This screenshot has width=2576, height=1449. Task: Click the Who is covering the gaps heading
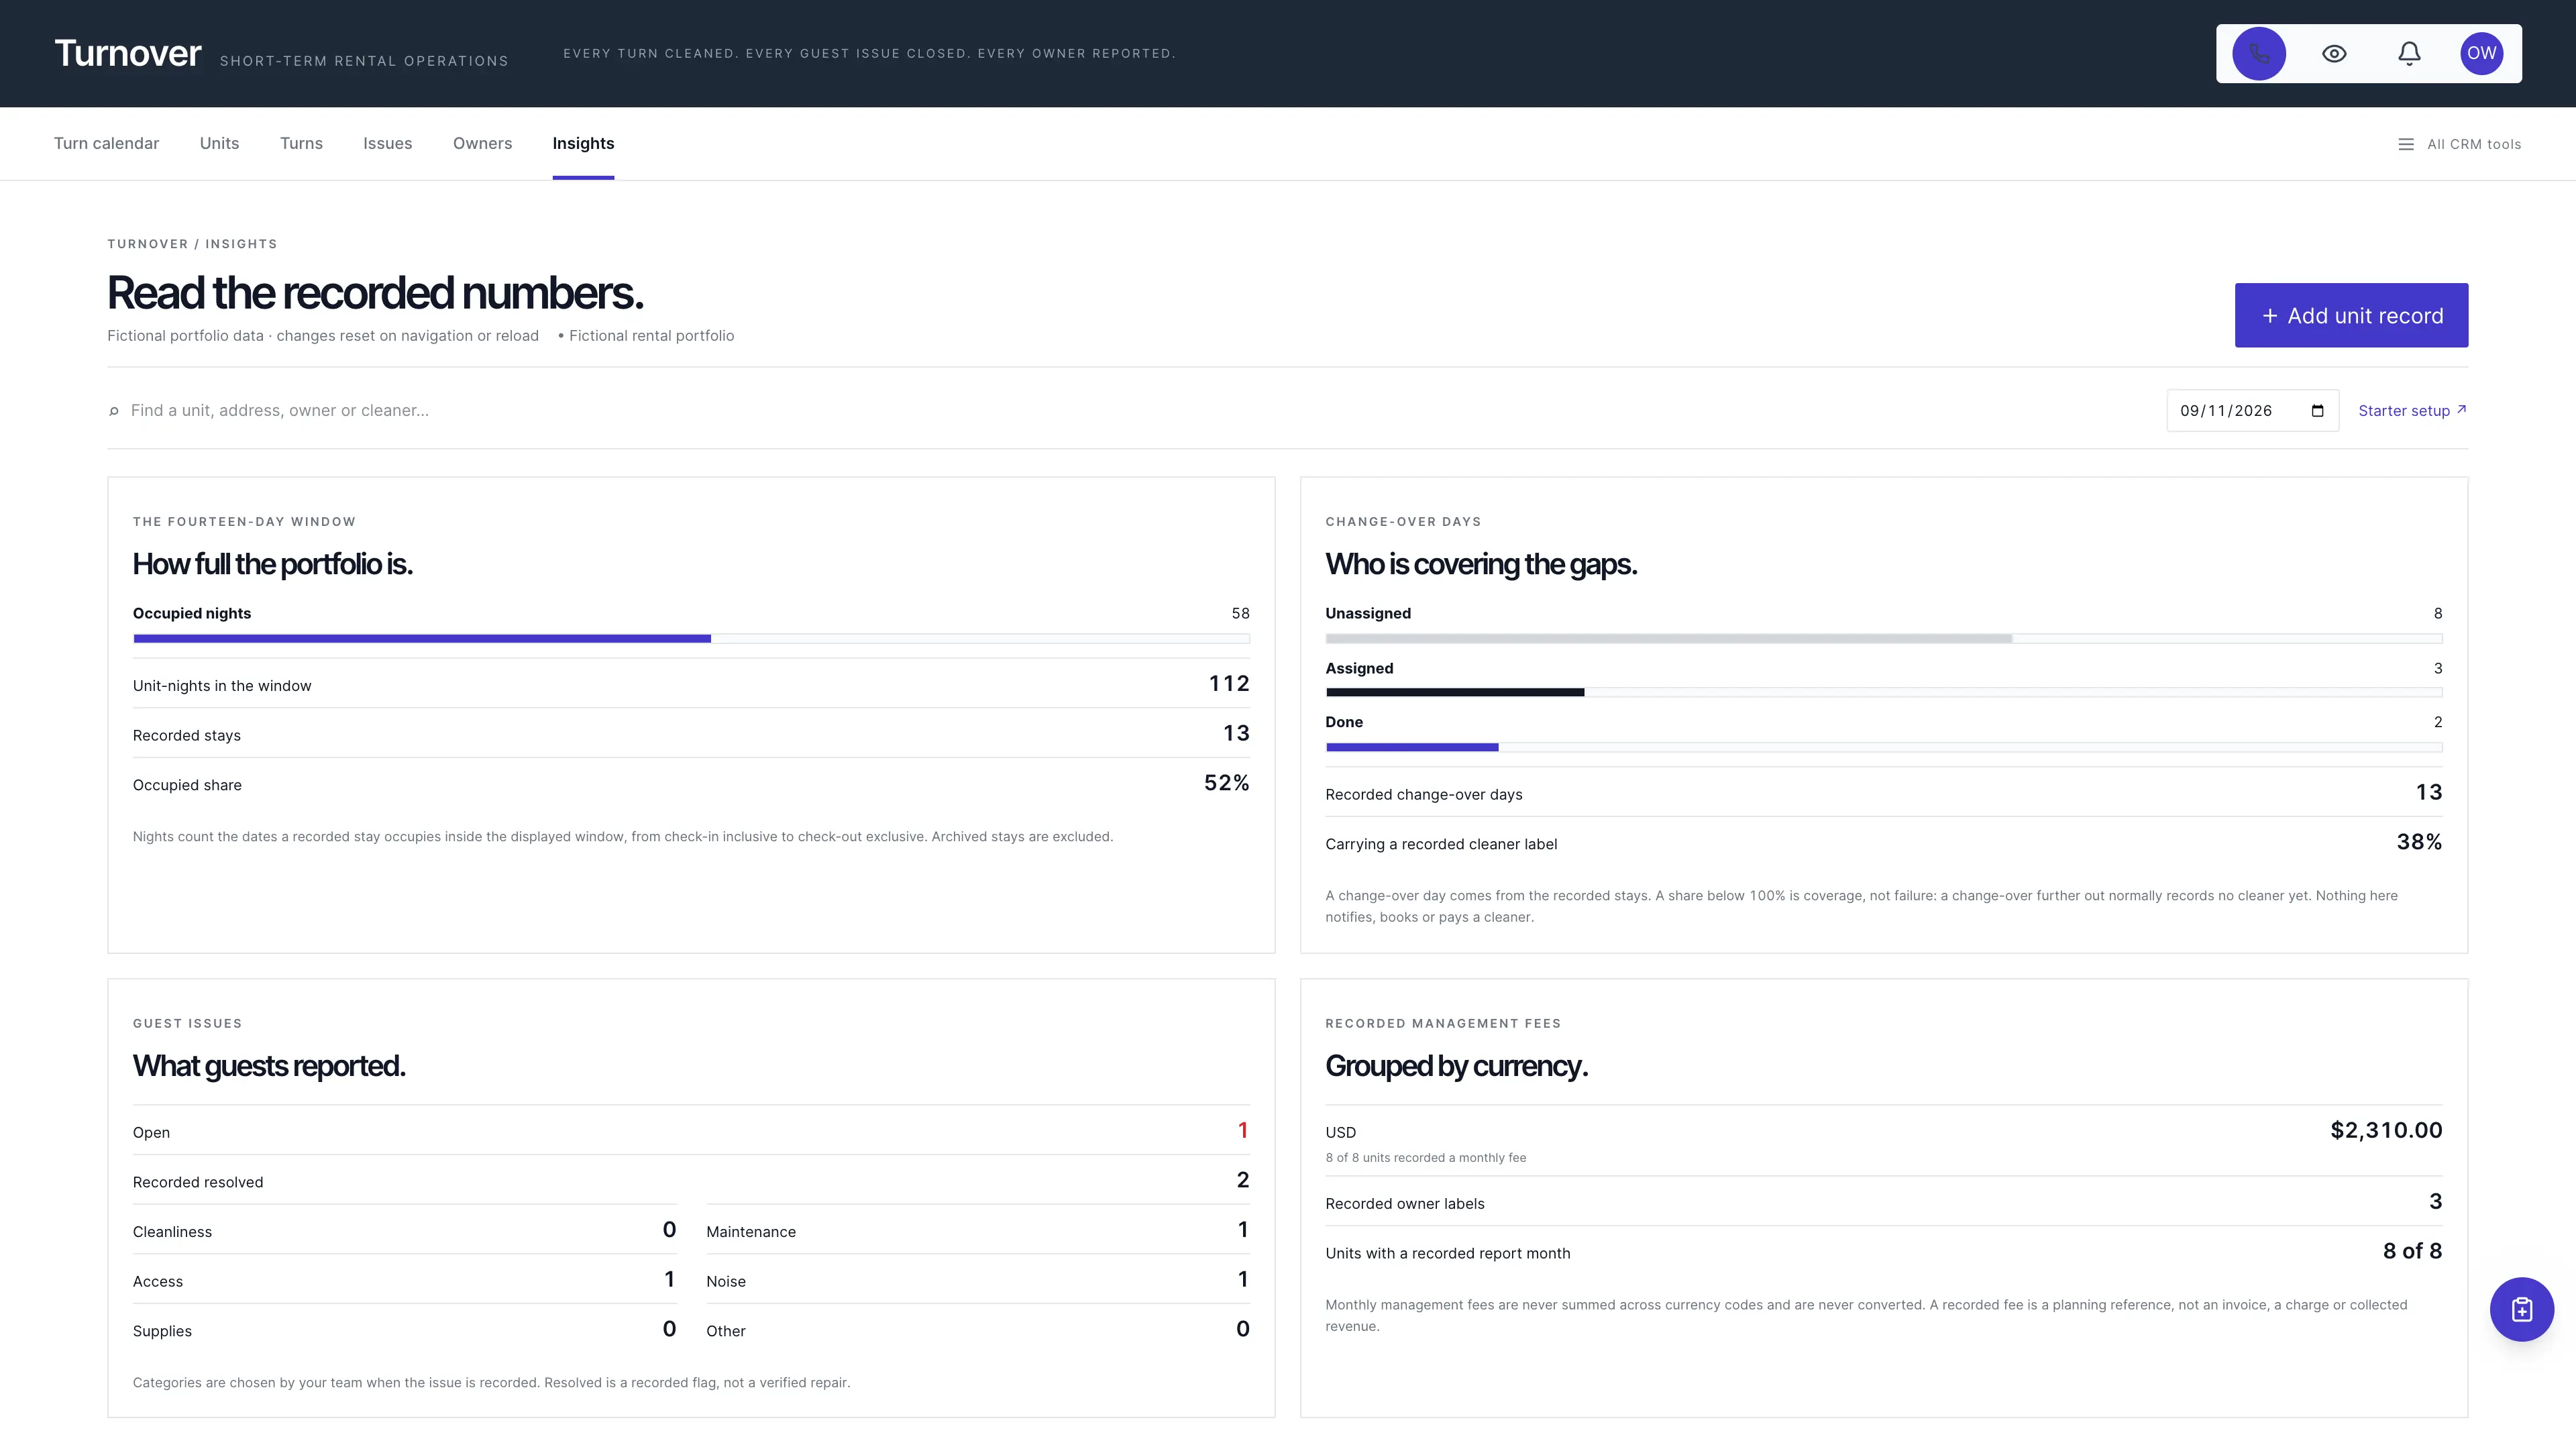tap(1481, 564)
